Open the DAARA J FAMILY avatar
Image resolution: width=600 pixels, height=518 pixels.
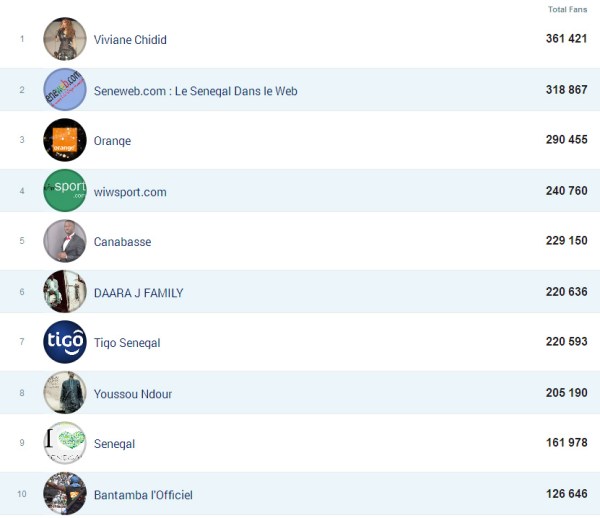65,292
